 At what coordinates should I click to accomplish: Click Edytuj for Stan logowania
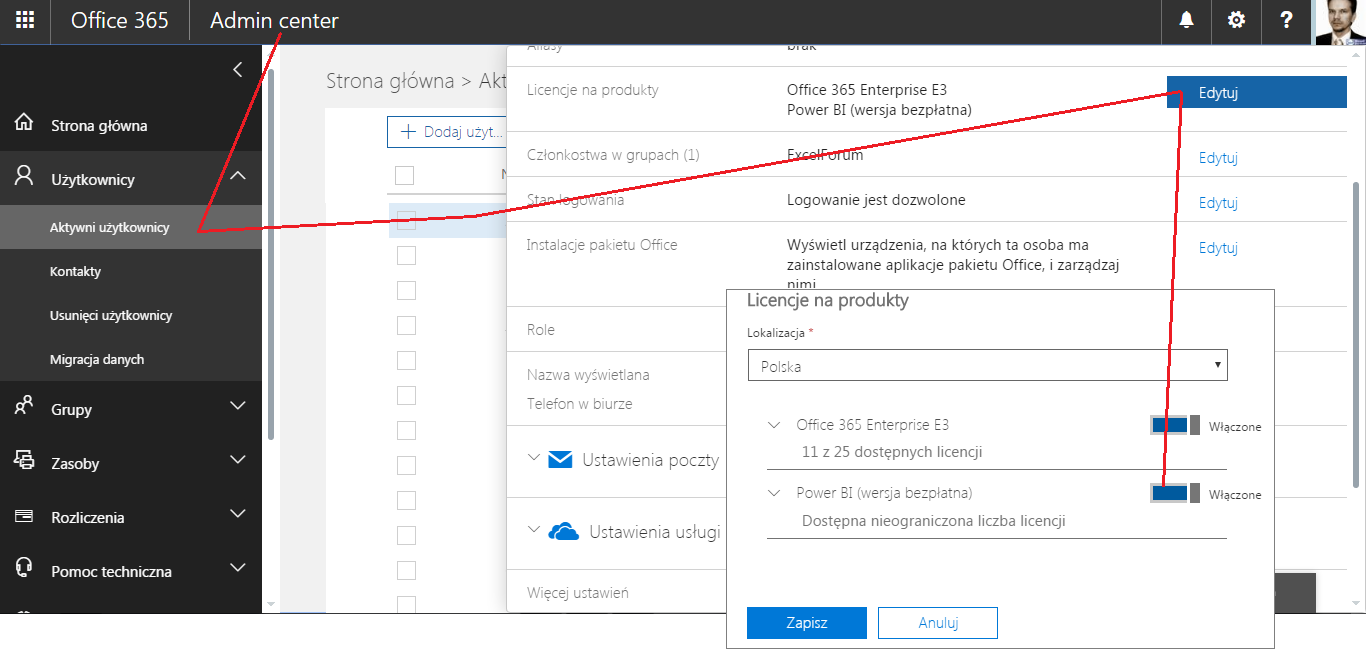coord(1218,202)
